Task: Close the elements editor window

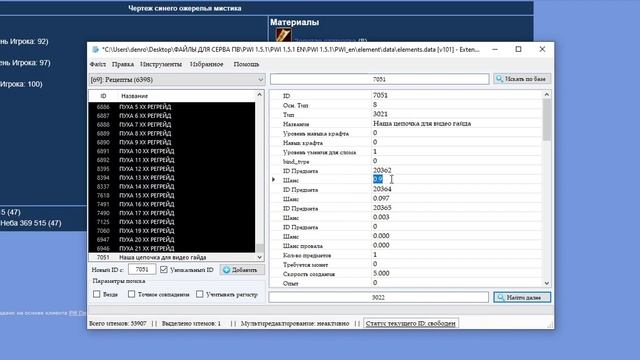Action: [x=542, y=49]
